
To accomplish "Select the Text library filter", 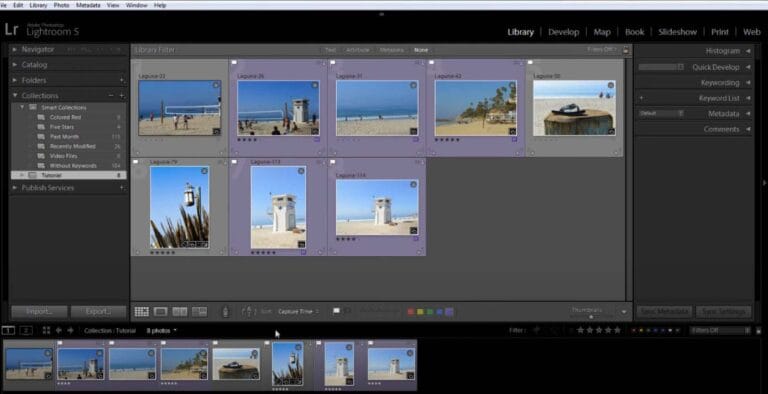I will coord(330,50).
